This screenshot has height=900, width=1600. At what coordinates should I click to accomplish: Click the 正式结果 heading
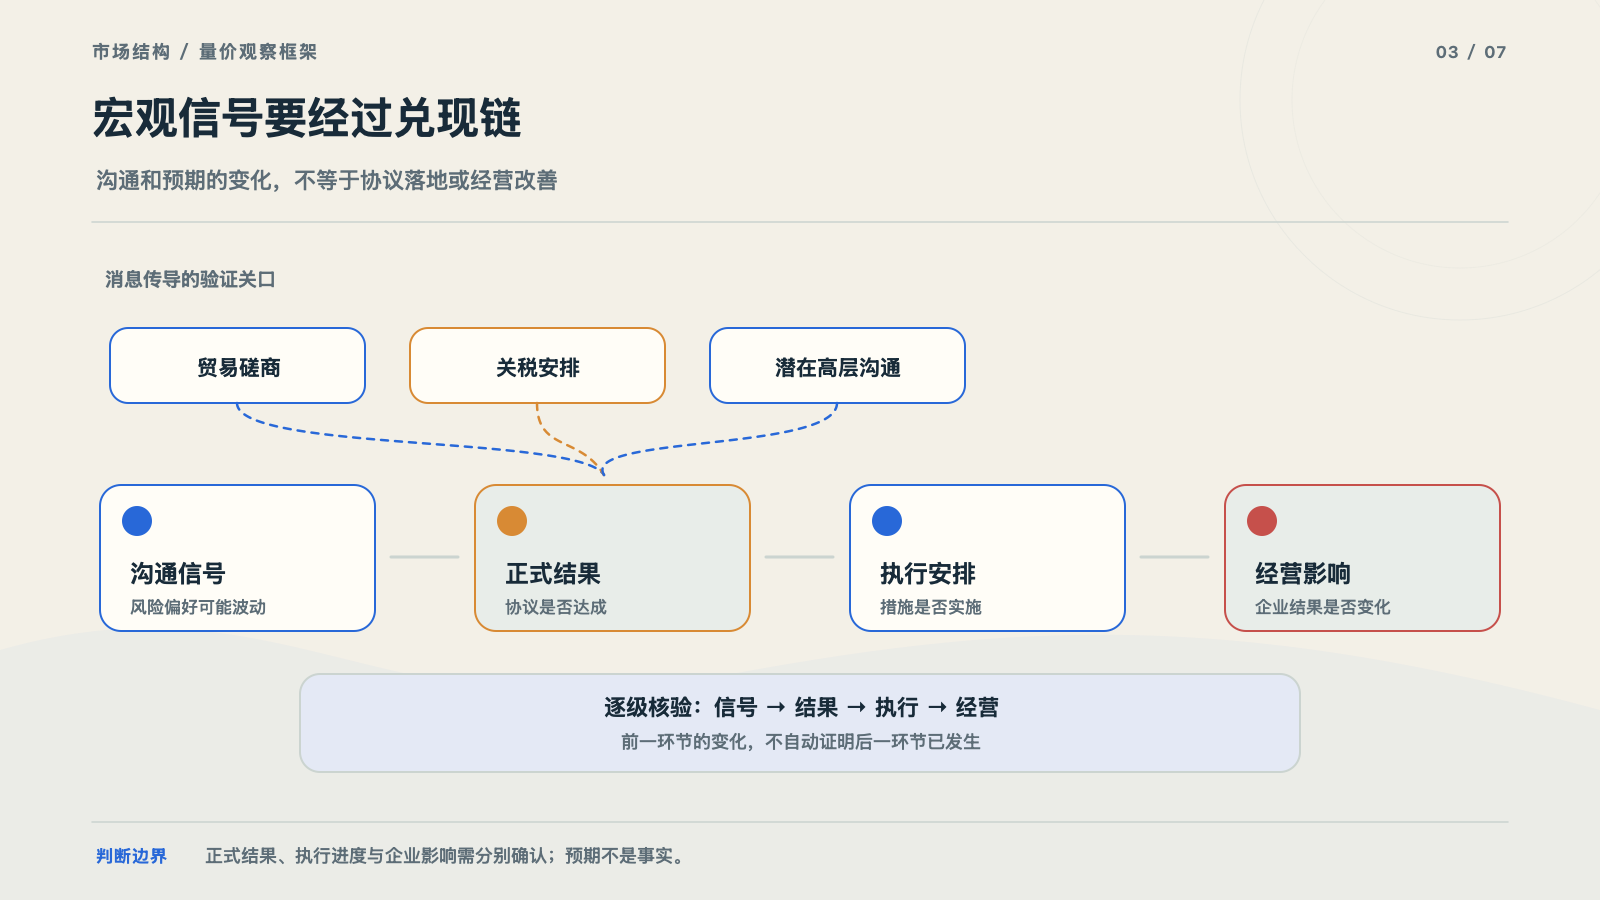point(553,574)
